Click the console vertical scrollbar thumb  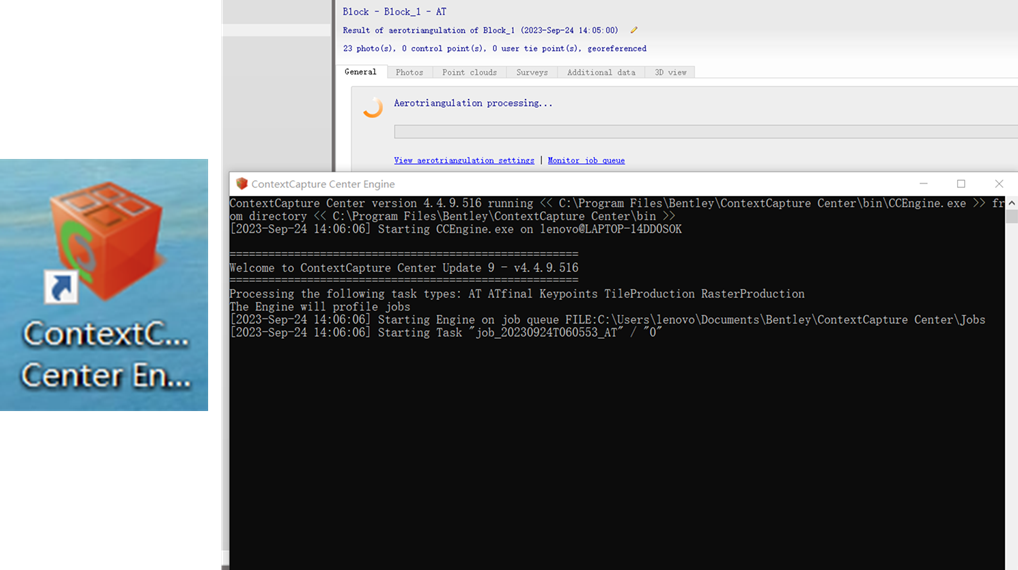[x=1012, y=217]
